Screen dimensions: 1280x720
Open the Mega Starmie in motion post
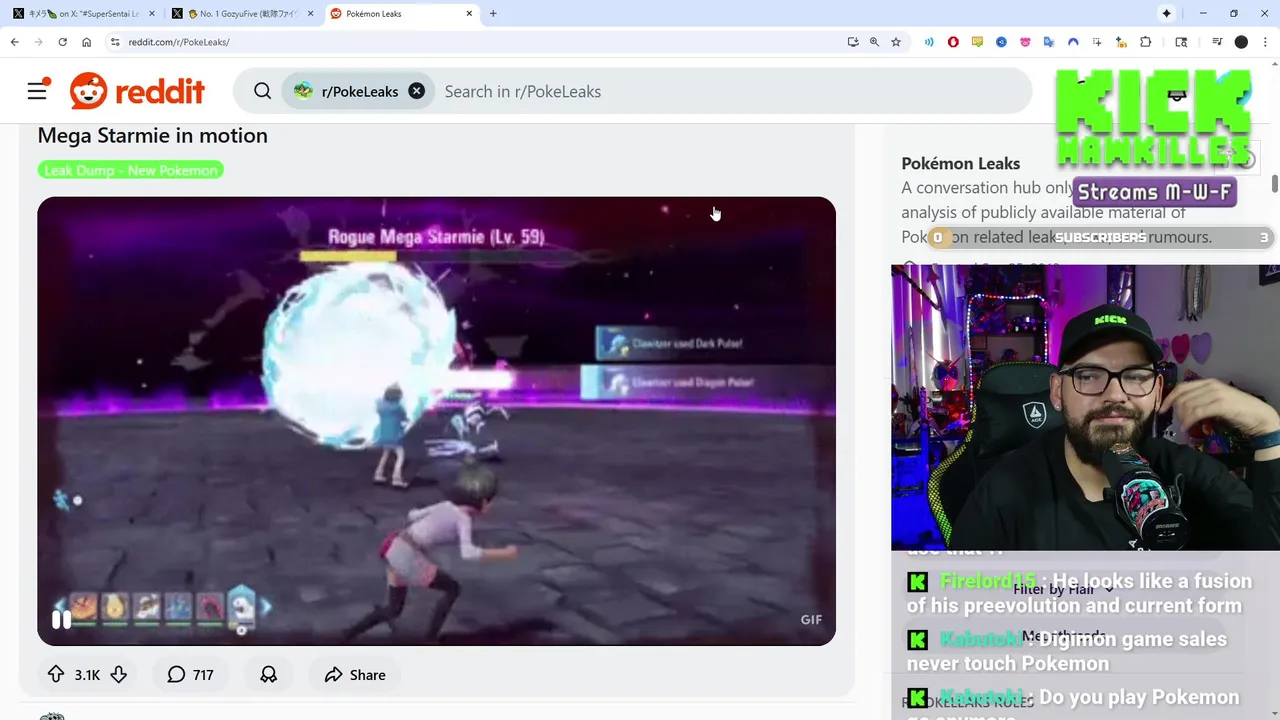point(152,135)
